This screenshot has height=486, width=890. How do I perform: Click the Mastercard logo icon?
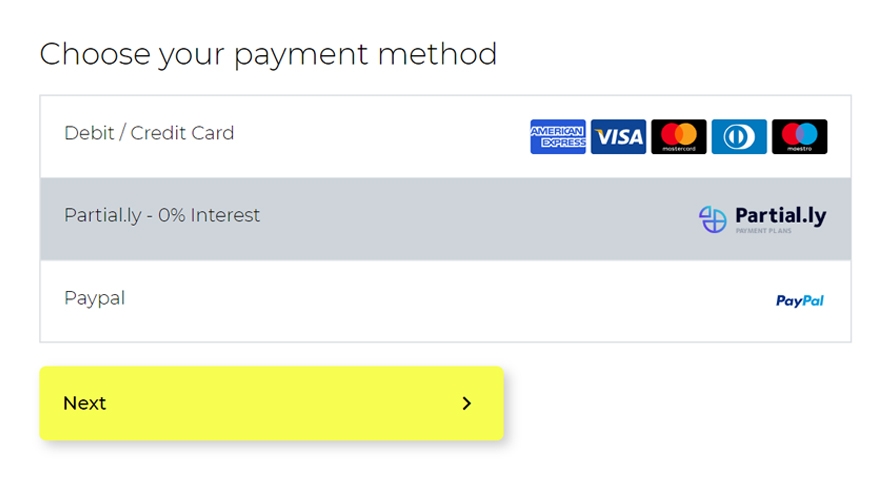[x=678, y=137]
